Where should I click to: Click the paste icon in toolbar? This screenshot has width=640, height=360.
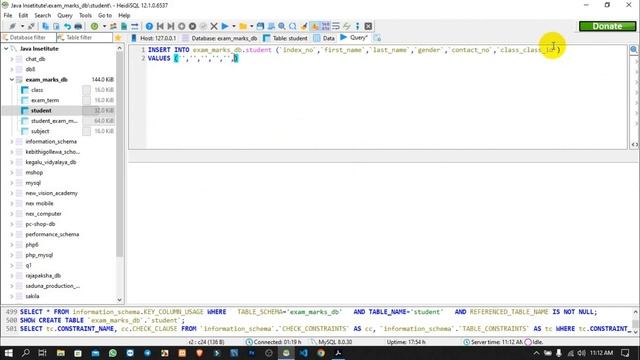(x=56, y=26)
